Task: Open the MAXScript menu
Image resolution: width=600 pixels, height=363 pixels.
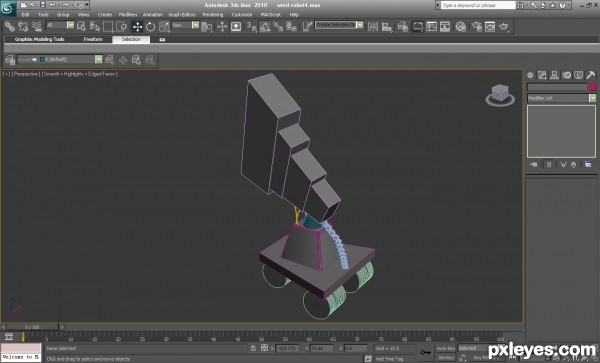Action: (x=271, y=15)
